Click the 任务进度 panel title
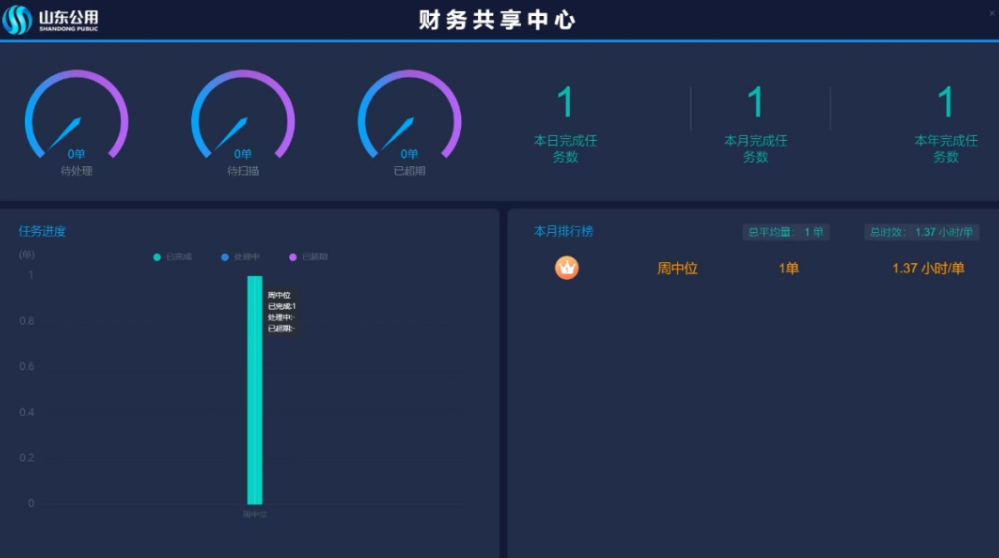 [x=42, y=231]
